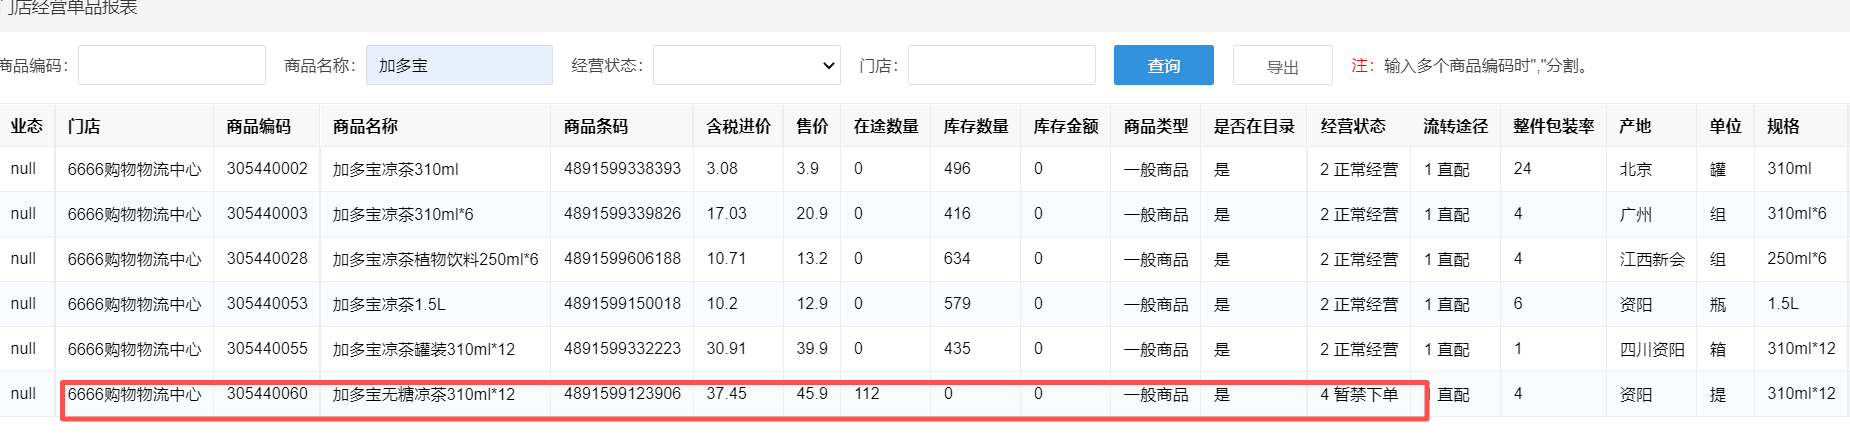
Task: Click the blue 查询 search button
Action: pyautogui.click(x=1163, y=65)
